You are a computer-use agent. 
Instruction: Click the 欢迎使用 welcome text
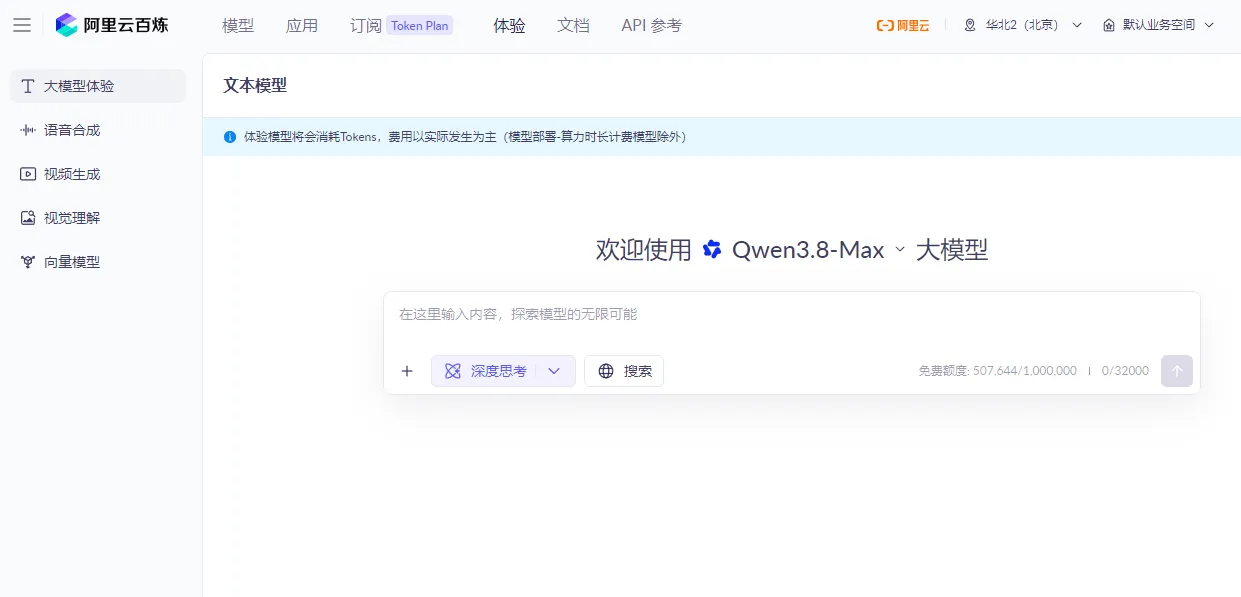point(644,250)
